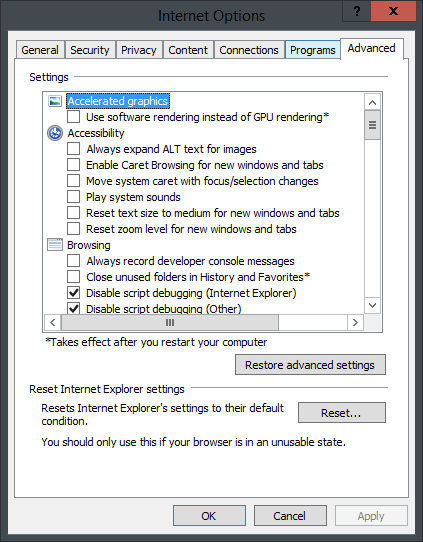Select the Browsing tree heading
The height and width of the screenshot is (542, 423).
point(89,245)
